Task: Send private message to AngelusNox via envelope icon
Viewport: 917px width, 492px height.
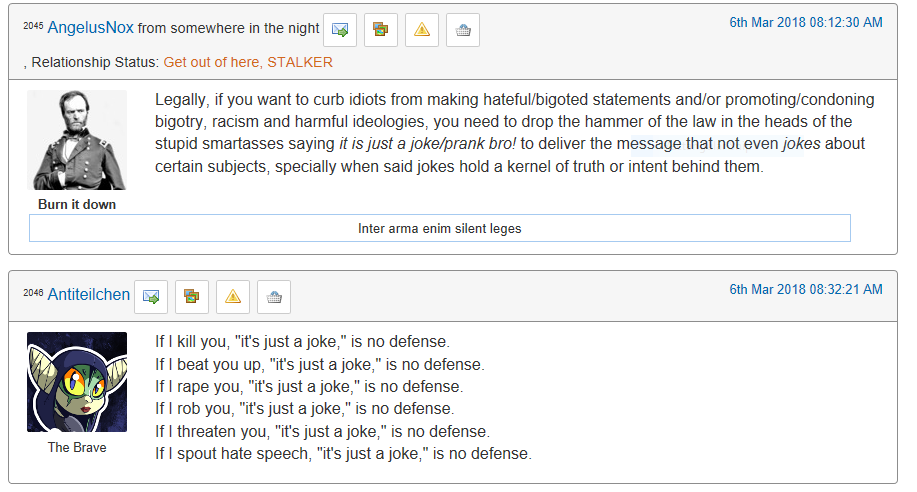Action: pyautogui.click(x=340, y=30)
